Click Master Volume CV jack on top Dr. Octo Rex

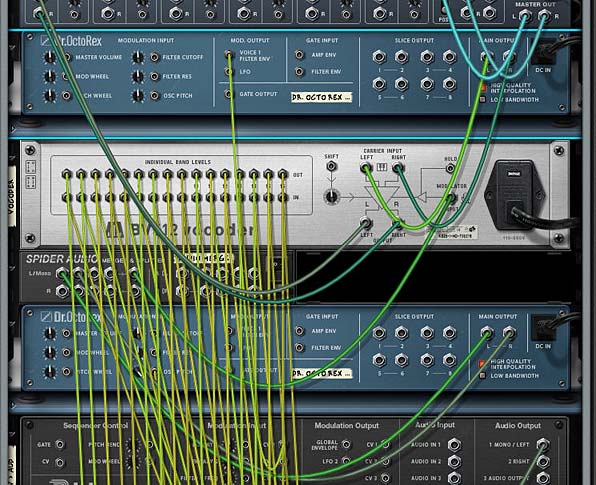pyautogui.click(x=67, y=57)
